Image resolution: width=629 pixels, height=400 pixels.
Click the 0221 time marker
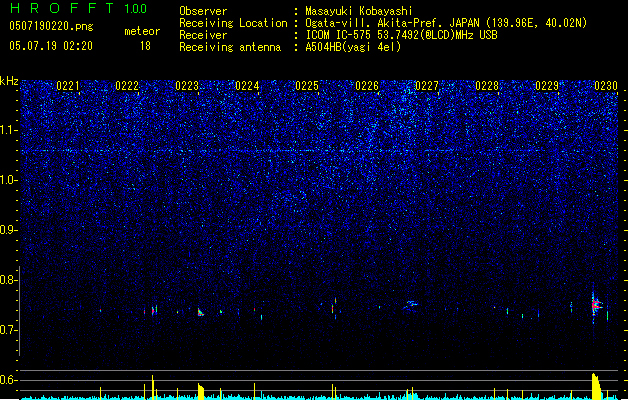(67, 86)
